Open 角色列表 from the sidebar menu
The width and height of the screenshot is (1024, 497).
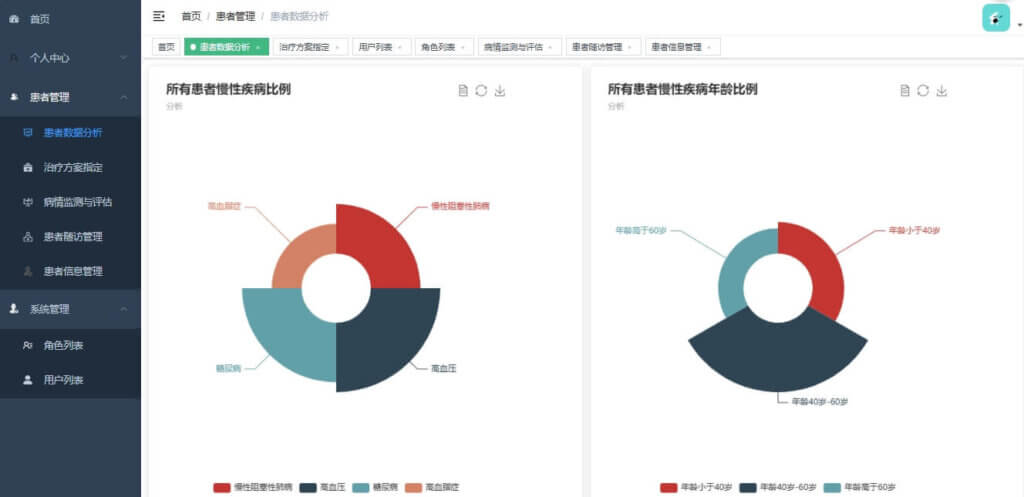point(71,345)
